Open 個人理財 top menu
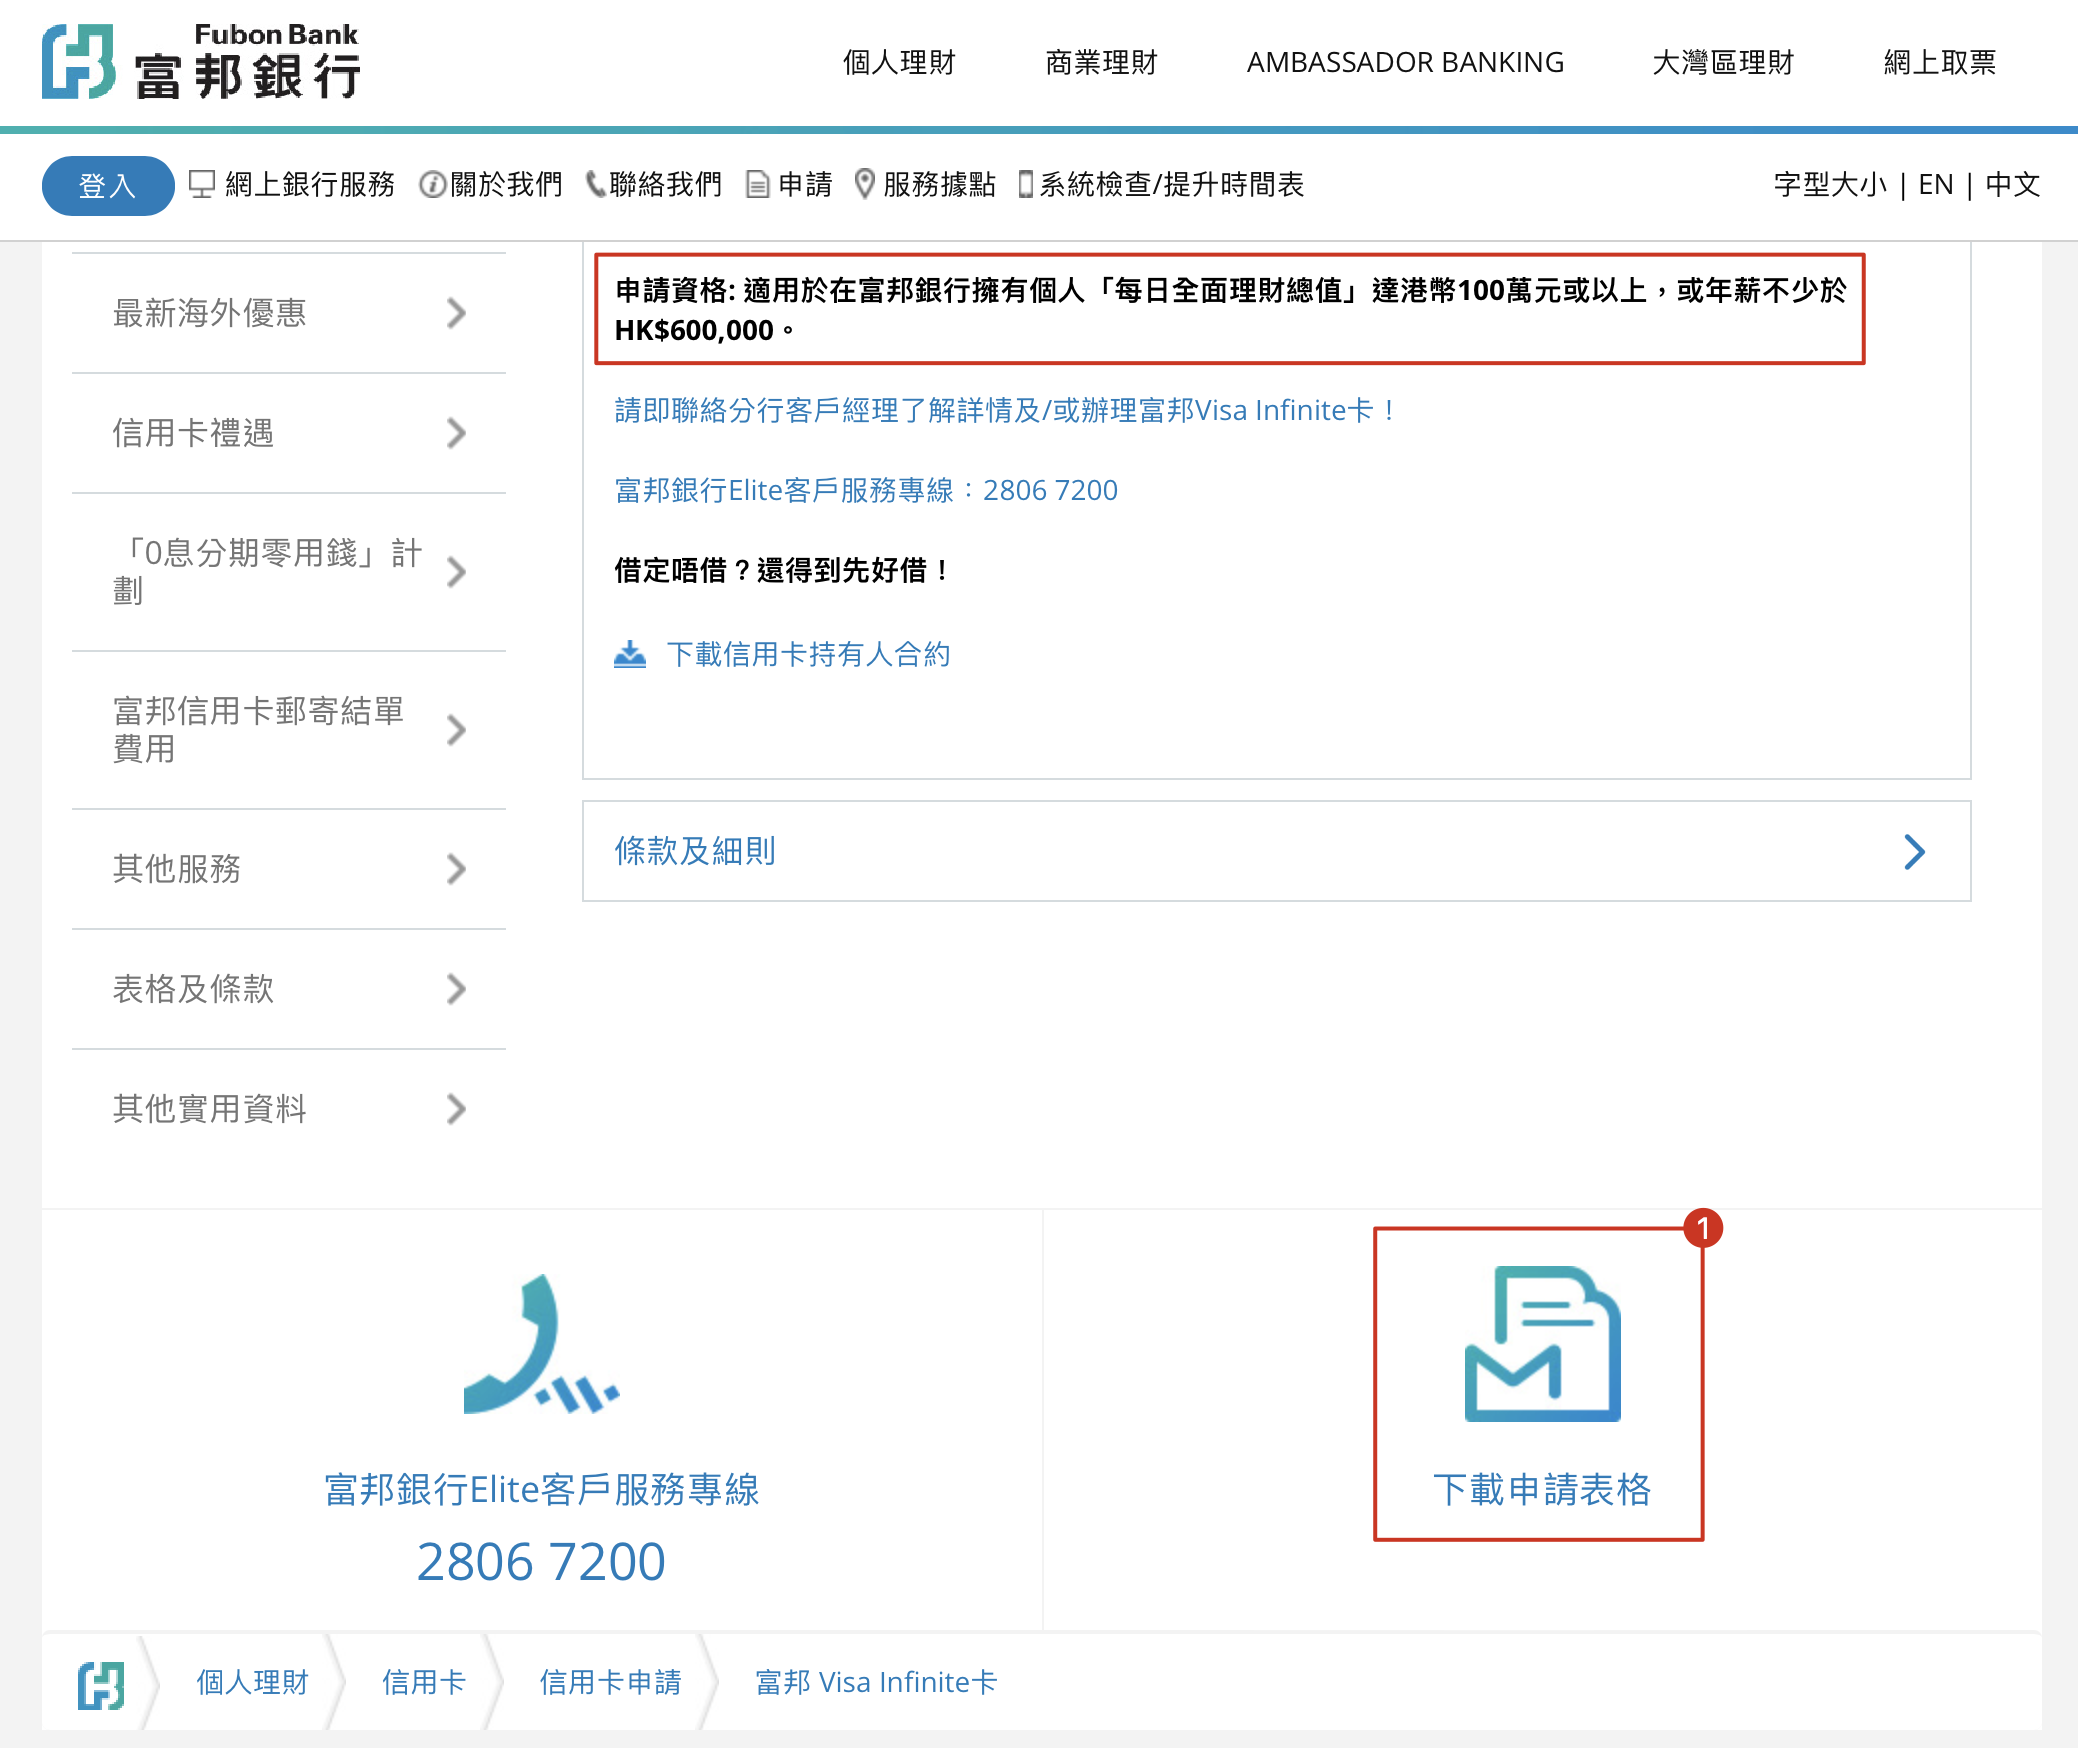 pos(899,62)
